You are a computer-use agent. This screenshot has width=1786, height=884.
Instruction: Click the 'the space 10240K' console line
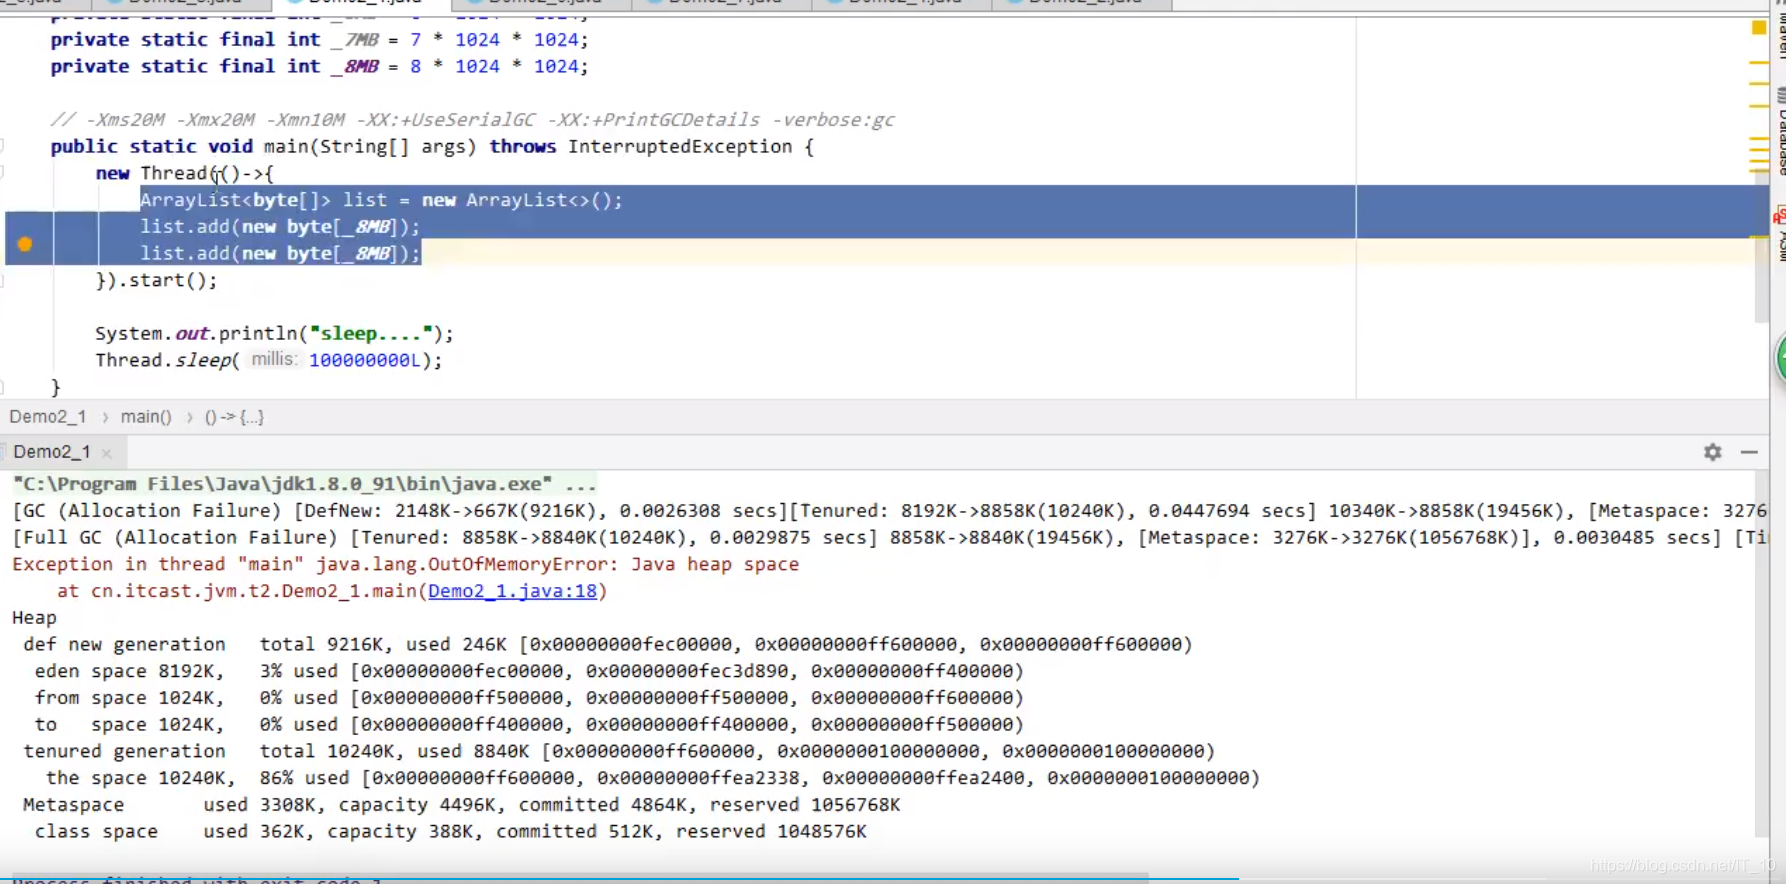tap(653, 778)
